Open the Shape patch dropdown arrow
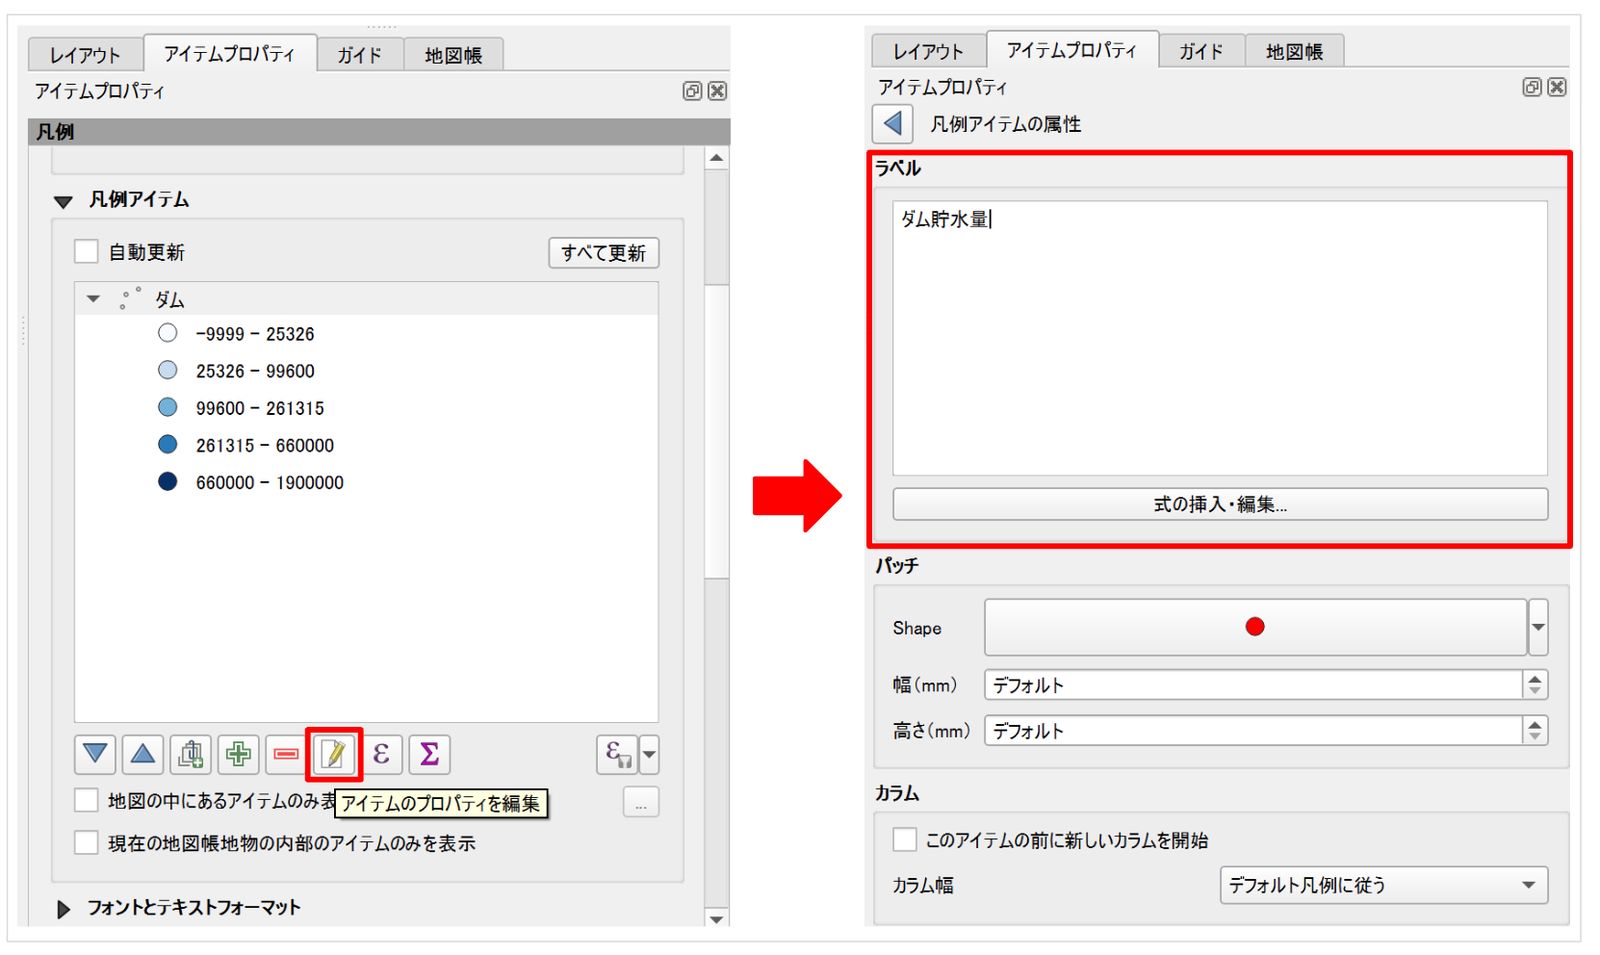This screenshot has width=1600, height=955. tap(1538, 627)
